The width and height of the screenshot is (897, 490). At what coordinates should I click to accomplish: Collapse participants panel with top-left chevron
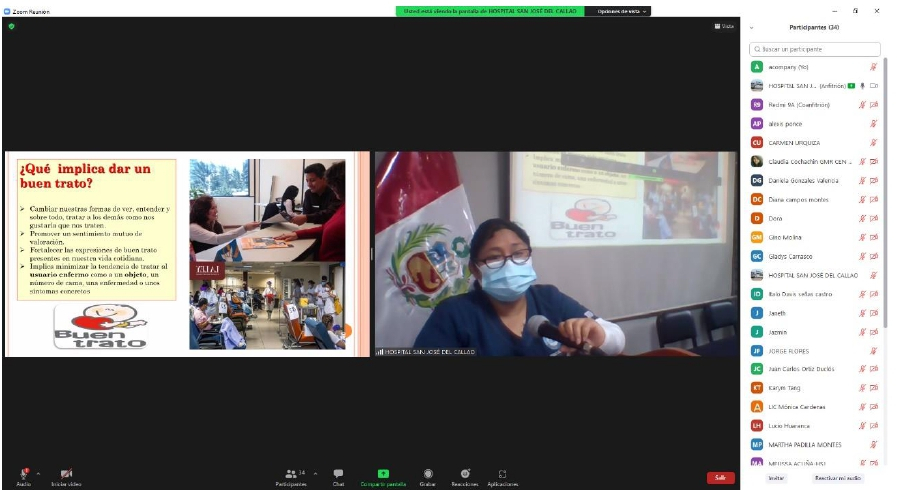[x=752, y=27]
